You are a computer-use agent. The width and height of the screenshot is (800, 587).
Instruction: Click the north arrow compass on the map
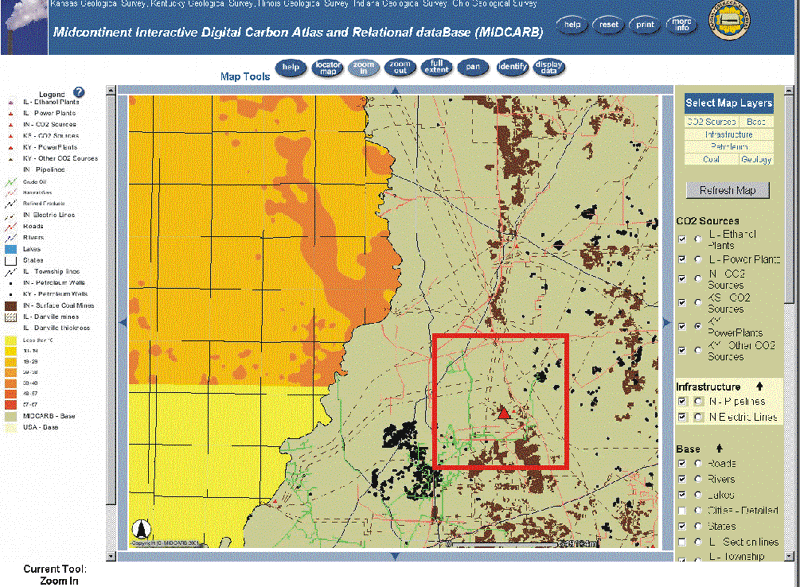(142, 528)
